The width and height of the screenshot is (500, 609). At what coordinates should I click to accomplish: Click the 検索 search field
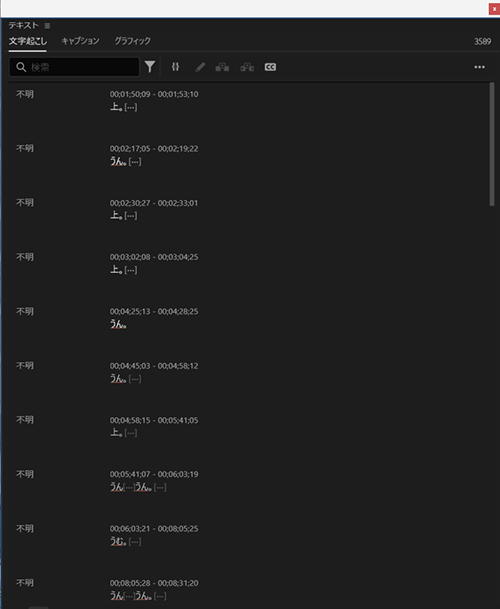click(74, 67)
